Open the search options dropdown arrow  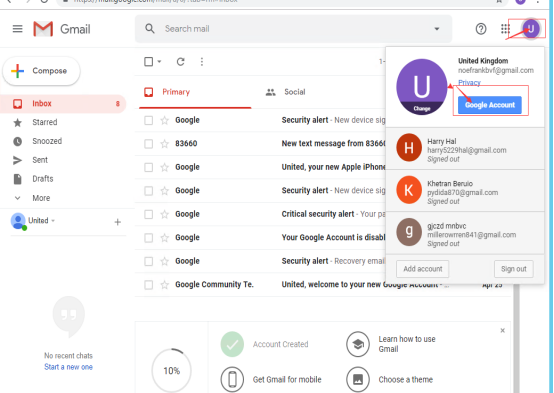tap(437, 29)
